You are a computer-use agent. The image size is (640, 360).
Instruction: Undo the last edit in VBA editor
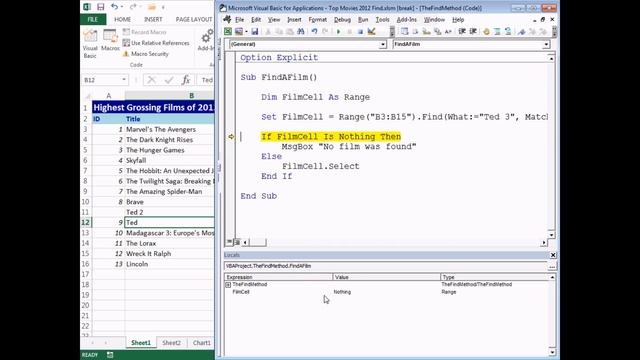tap(314, 31)
